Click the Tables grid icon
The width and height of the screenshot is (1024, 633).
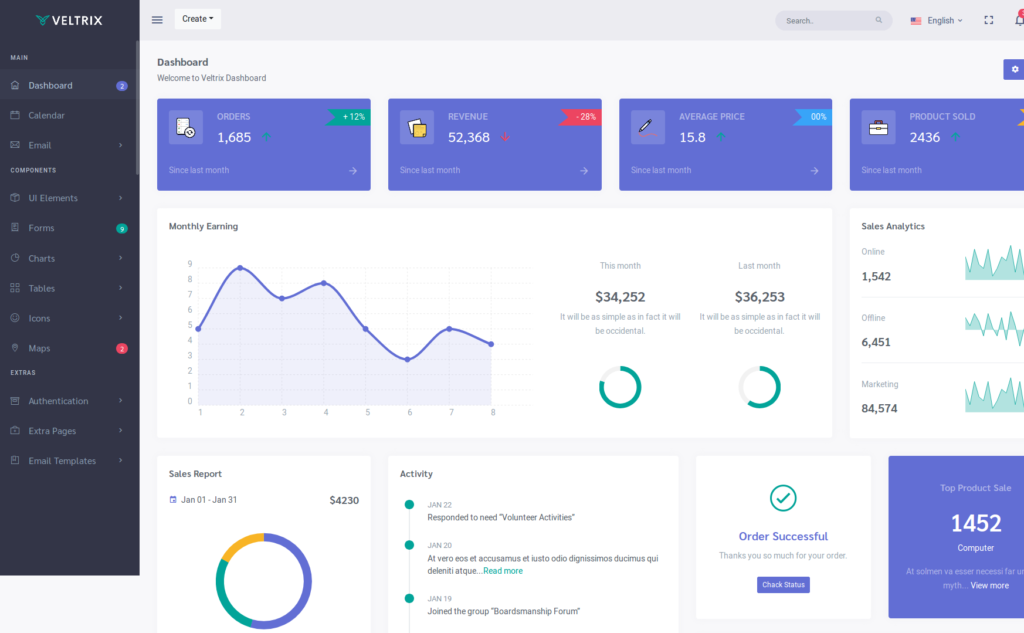tap(15, 288)
